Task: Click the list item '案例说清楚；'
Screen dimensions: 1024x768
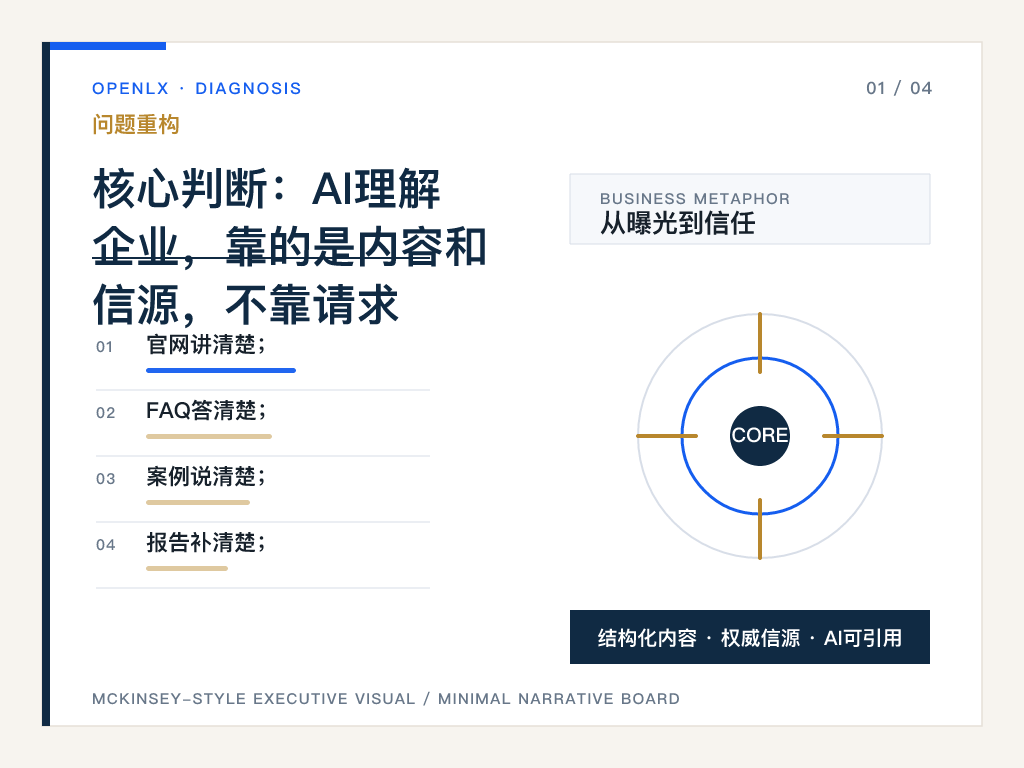Action: [x=206, y=477]
